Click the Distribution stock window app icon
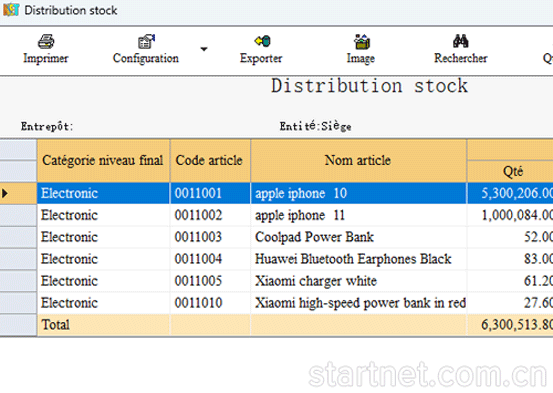 (x=11, y=10)
